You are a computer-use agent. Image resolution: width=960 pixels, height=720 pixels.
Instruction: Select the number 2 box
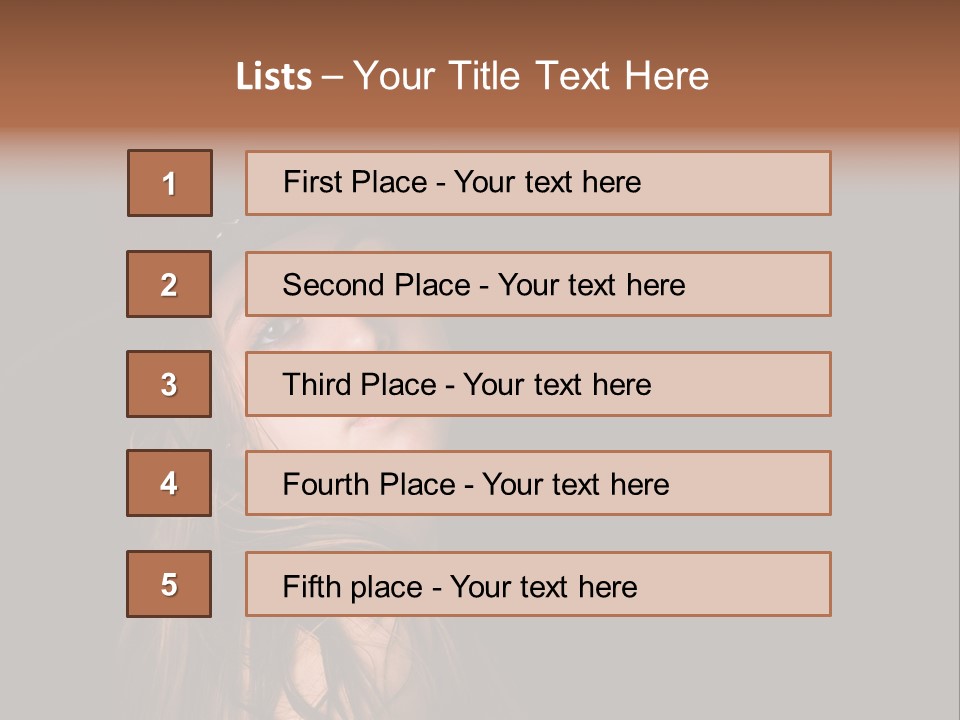(x=169, y=284)
